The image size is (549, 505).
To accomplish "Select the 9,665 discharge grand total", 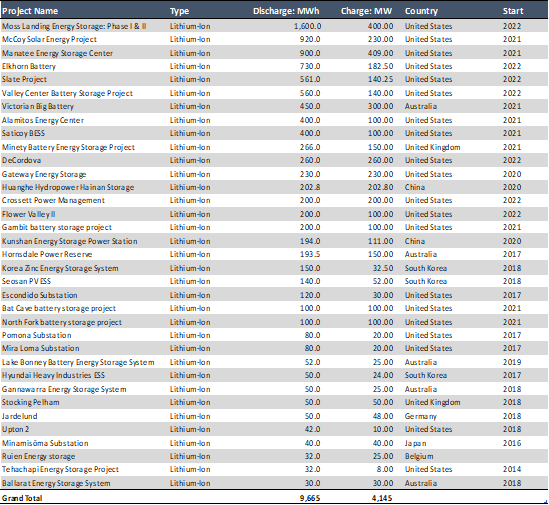I will (x=310, y=498).
